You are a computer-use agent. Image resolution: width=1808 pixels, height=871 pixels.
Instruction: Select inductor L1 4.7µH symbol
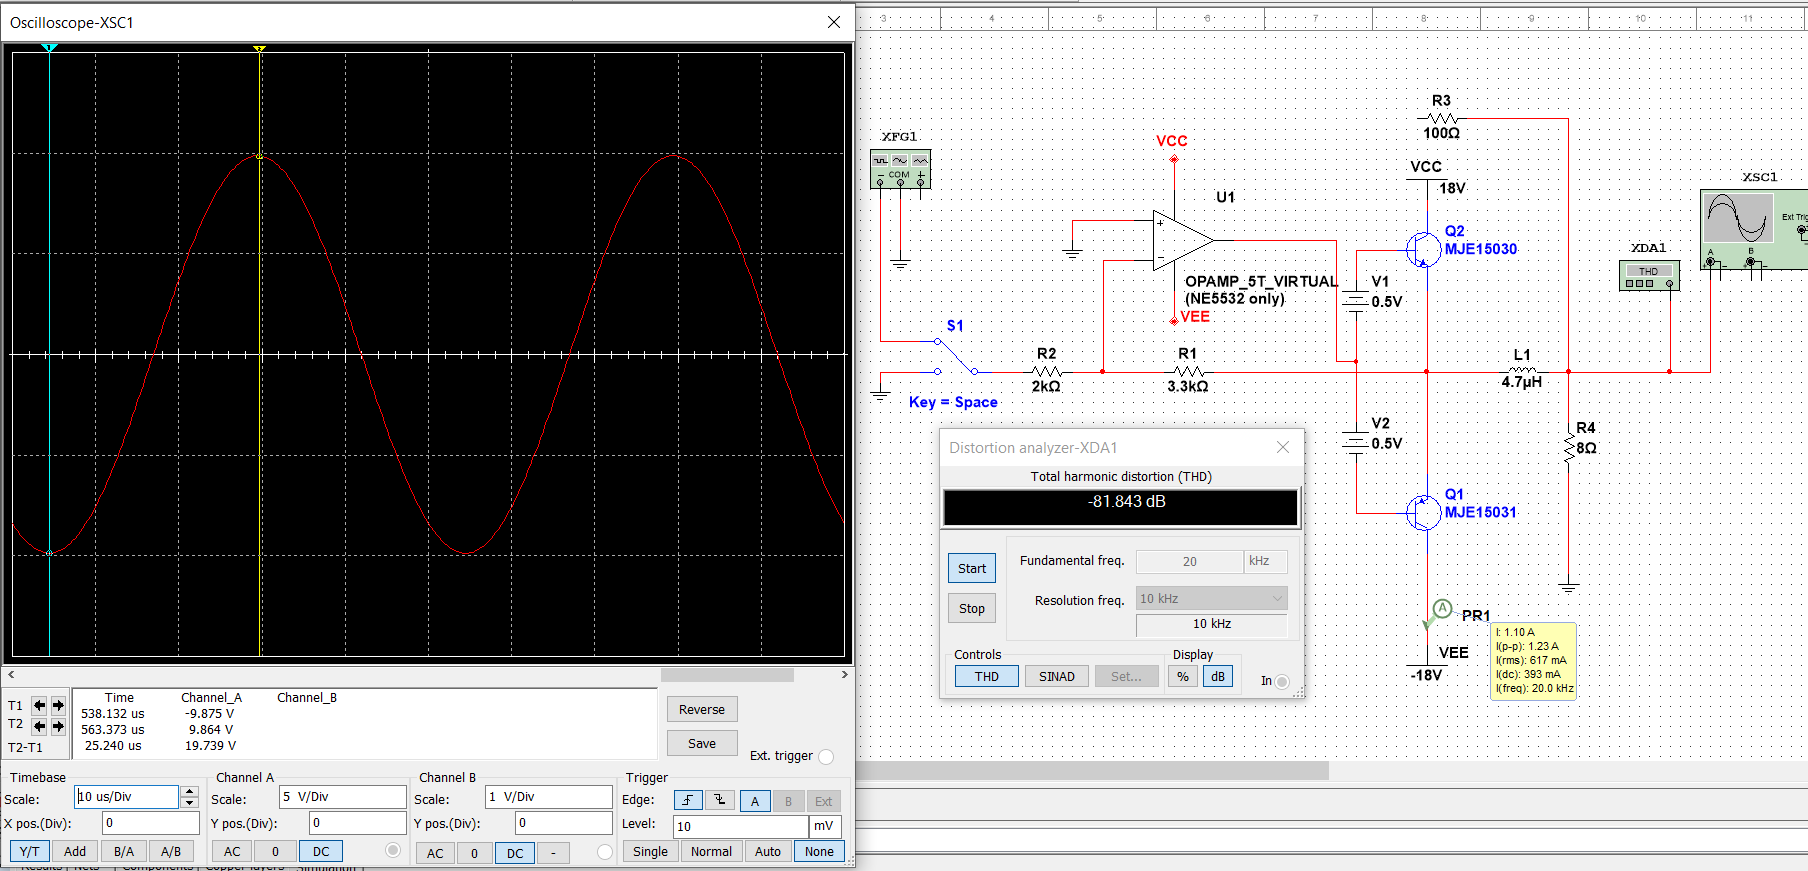pyautogui.click(x=1521, y=371)
